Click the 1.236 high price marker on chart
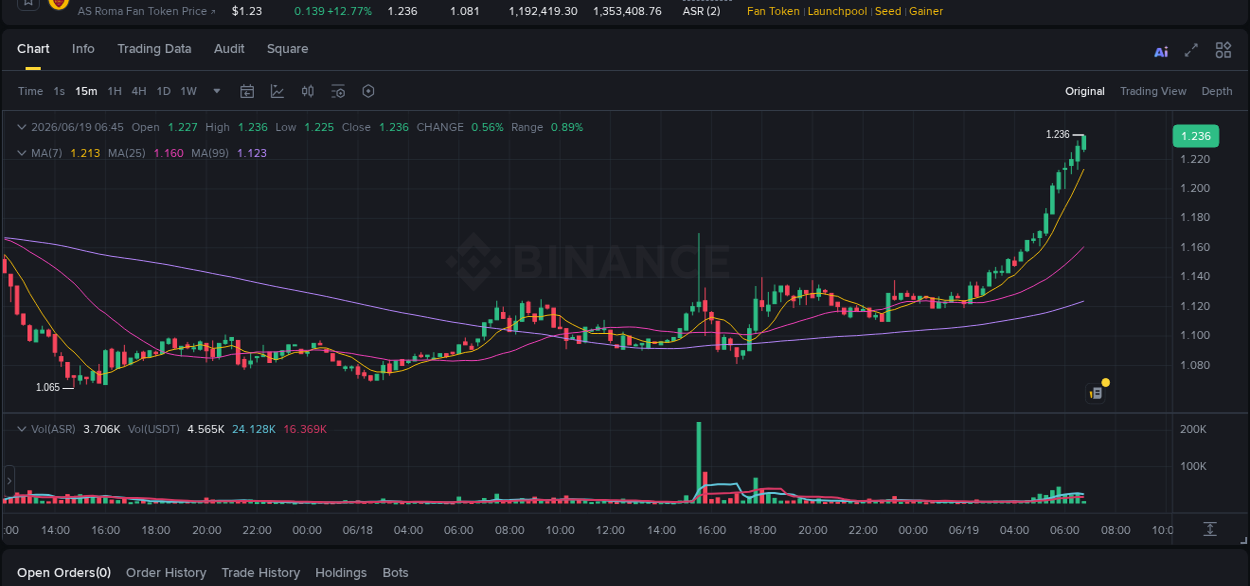Viewport: 1250px width, 586px height. pos(1058,134)
